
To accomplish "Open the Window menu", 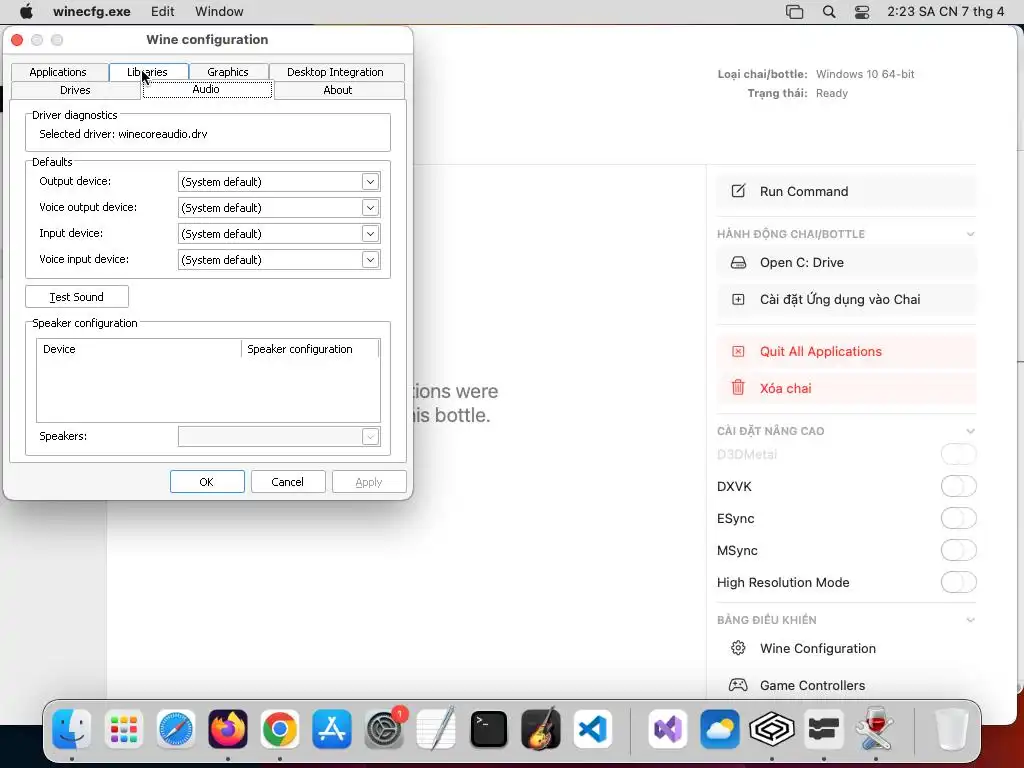I will (219, 12).
